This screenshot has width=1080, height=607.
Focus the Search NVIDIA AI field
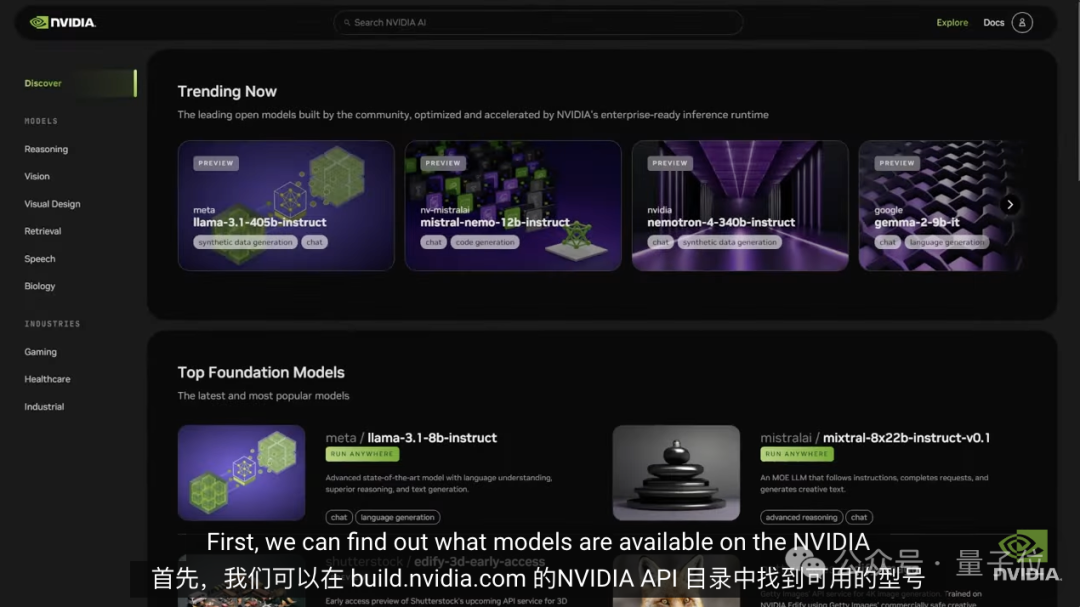point(538,23)
